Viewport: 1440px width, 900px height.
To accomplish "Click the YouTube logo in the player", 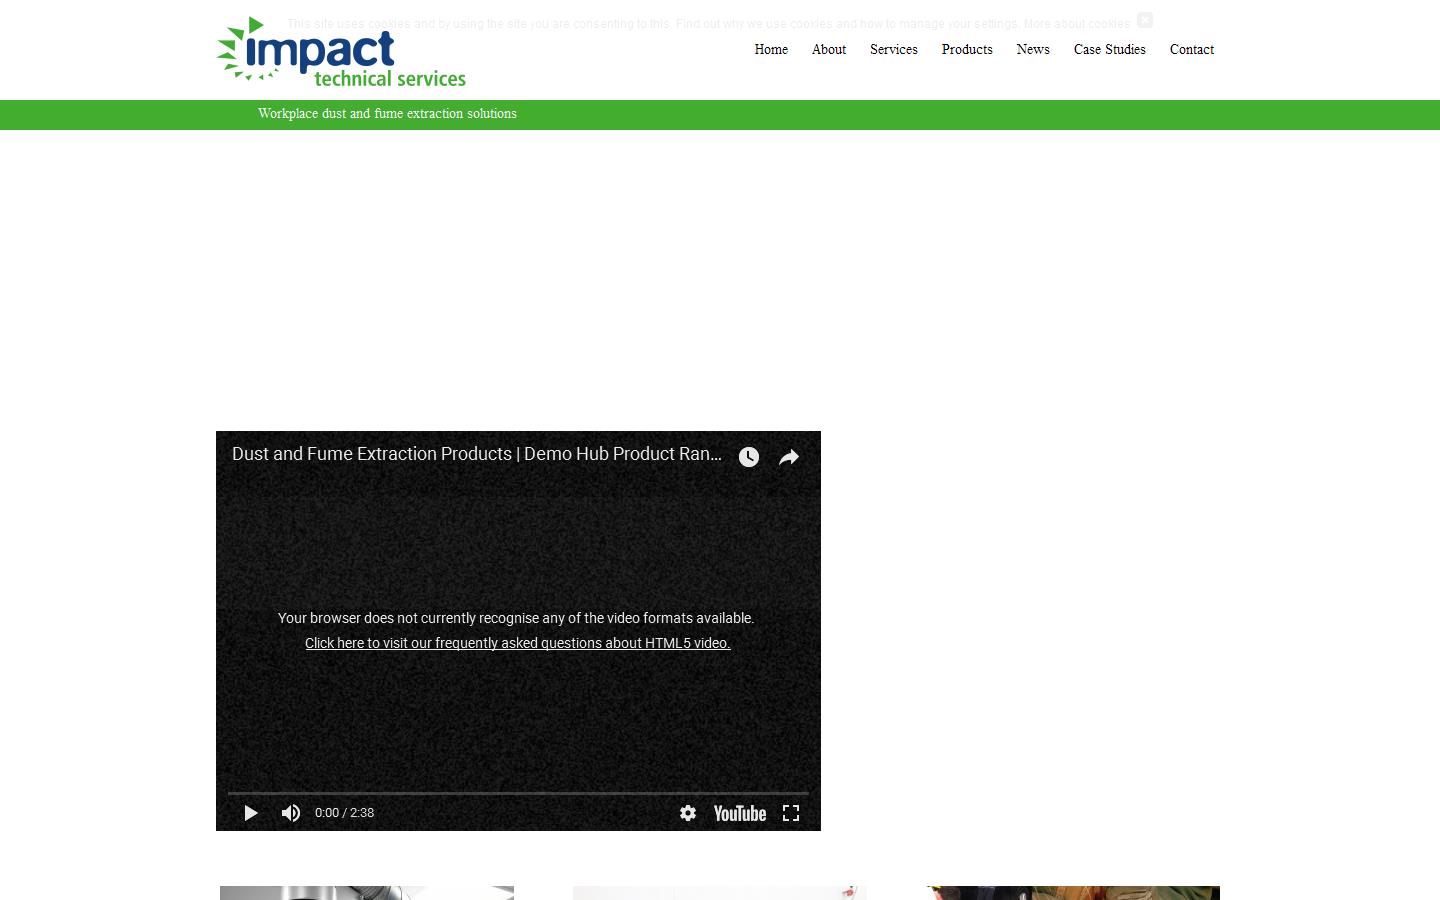I will [x=738, y=814].
